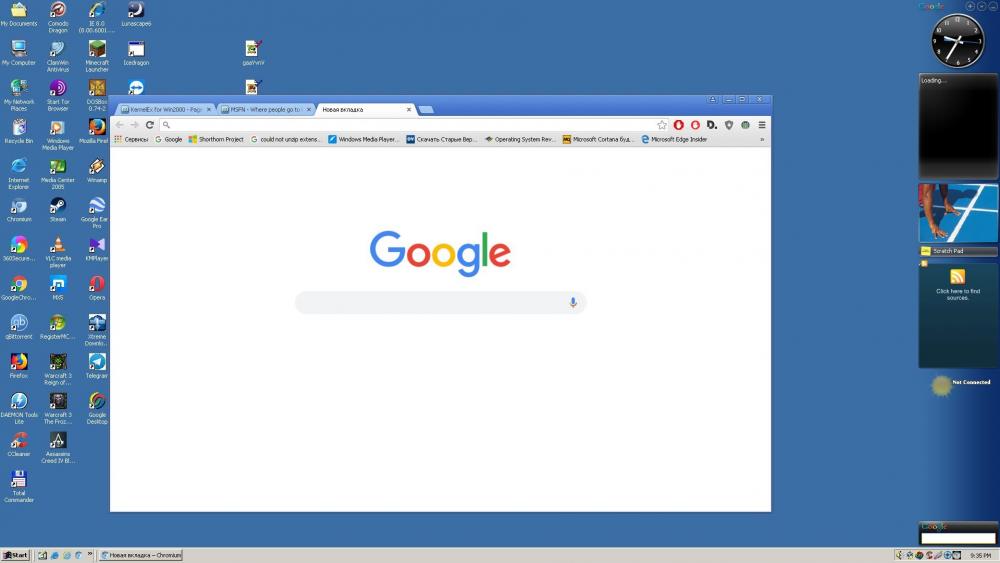Select the Icedragon desktop icon
The image size is (1000, 563).
click(136, 54)
